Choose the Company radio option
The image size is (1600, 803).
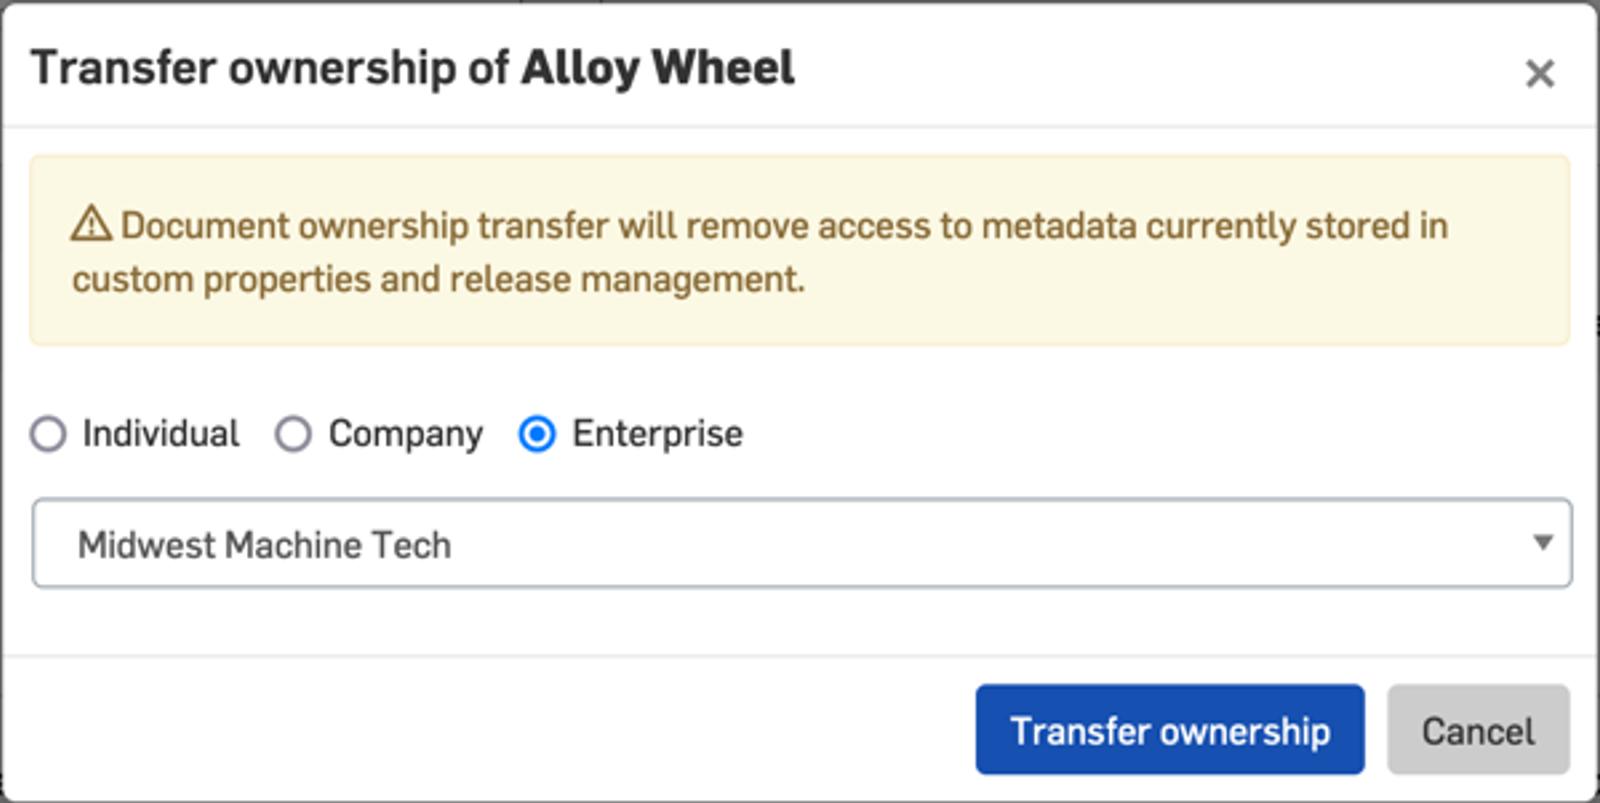coord(293,434)
